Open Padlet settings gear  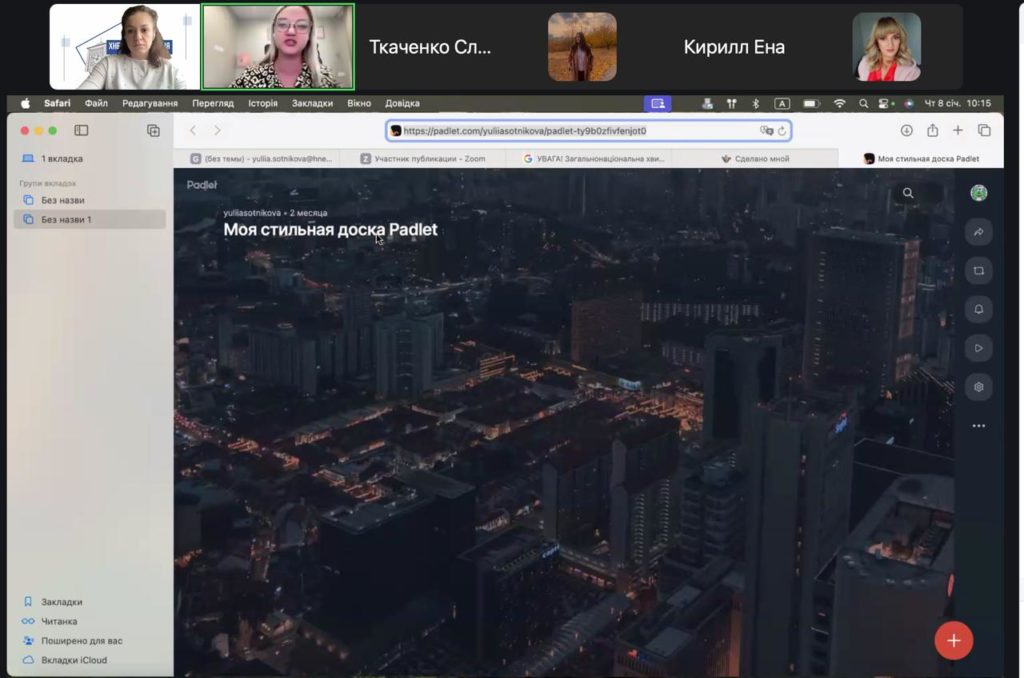pyautogui.click(x=978, y=387)
